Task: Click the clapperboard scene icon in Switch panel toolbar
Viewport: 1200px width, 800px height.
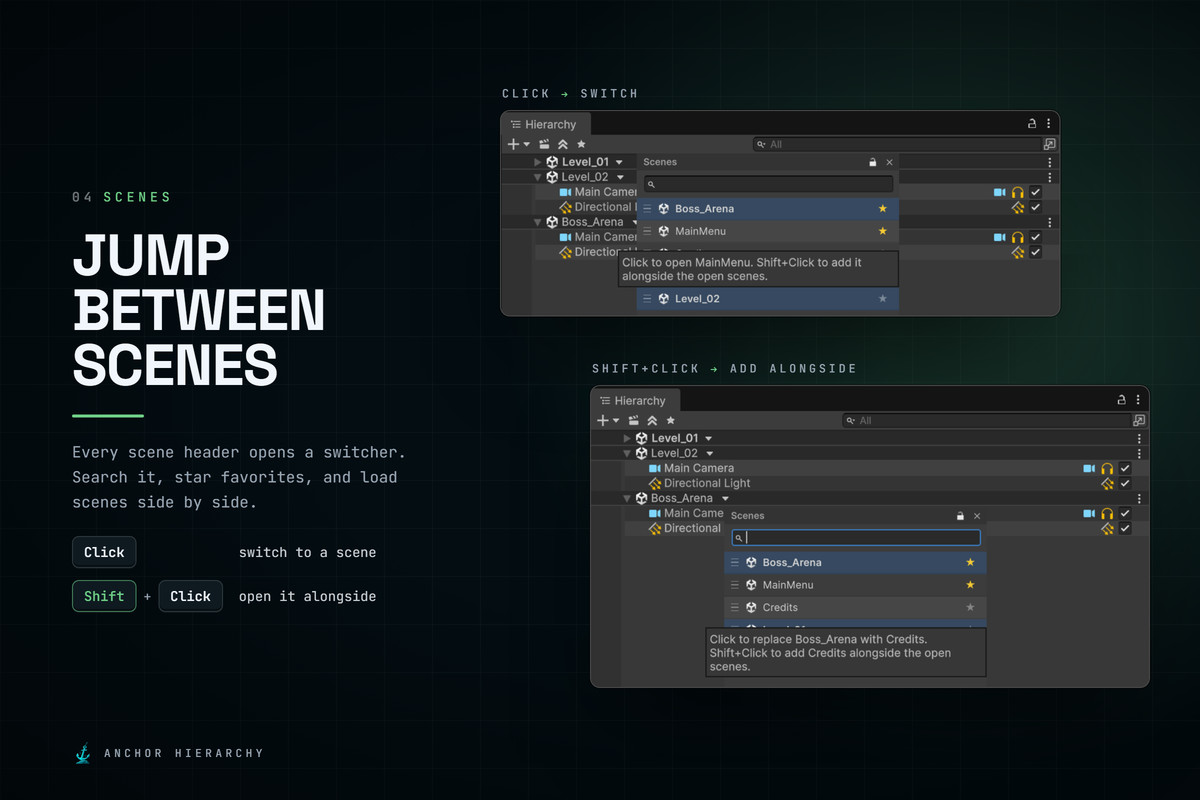Action: pos(545,144)
